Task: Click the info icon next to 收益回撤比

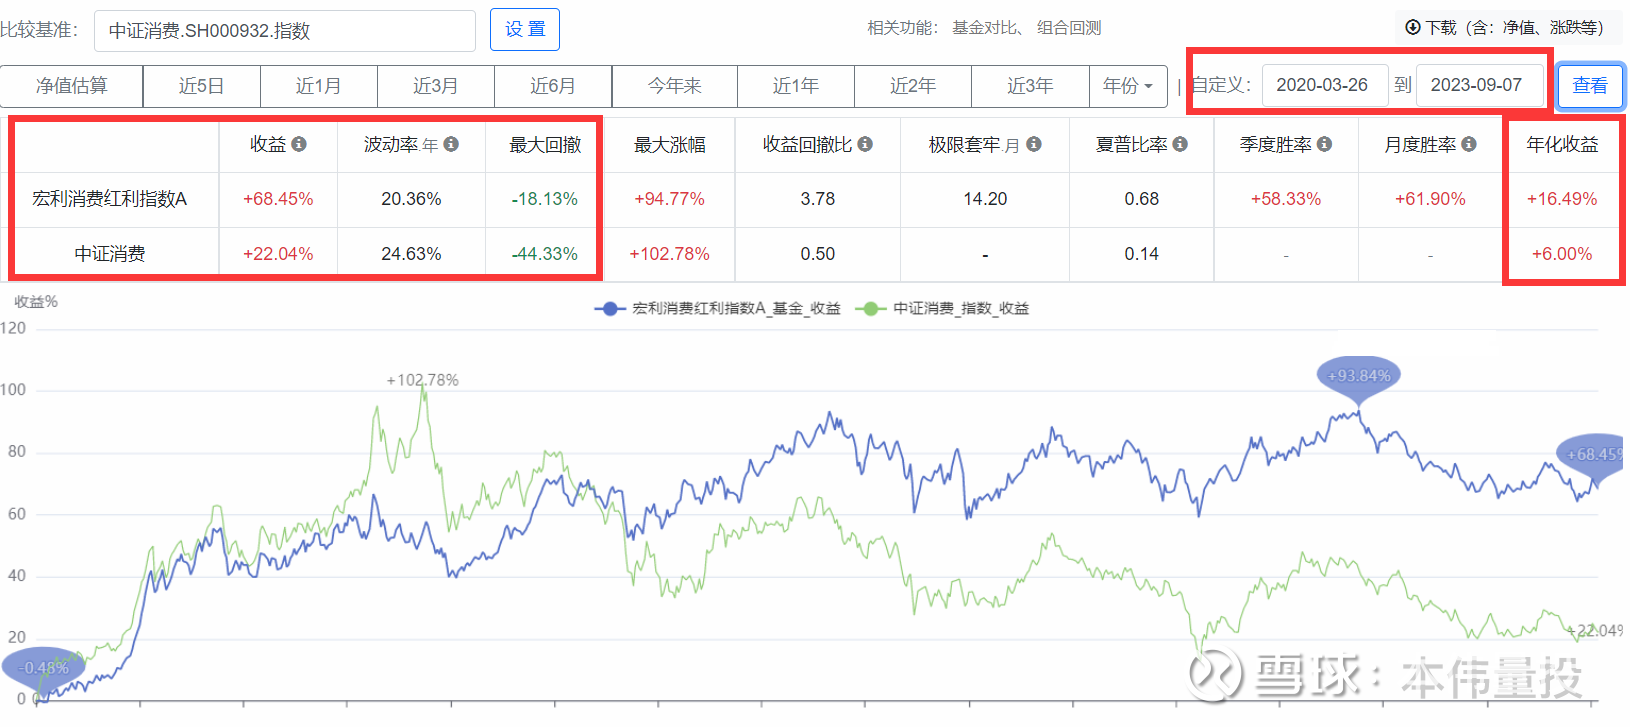Action: tap(865, 144)
